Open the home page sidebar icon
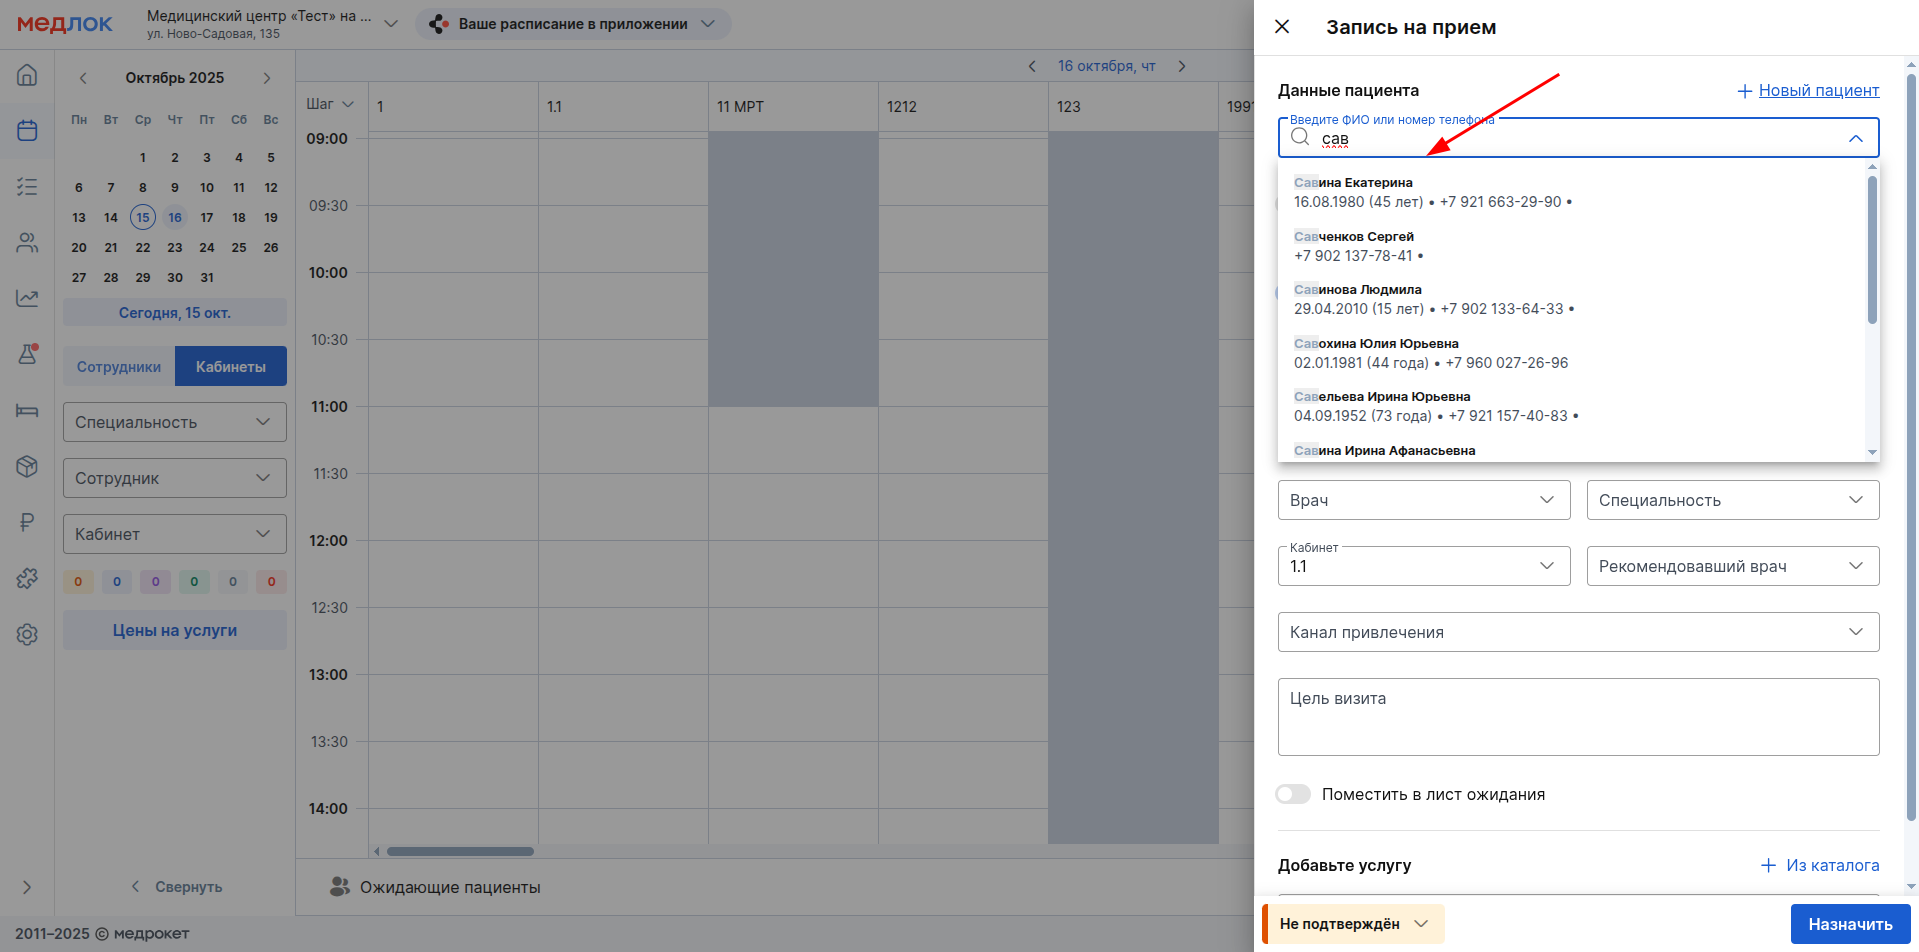 pyautogui.click(x=27, y=75)
